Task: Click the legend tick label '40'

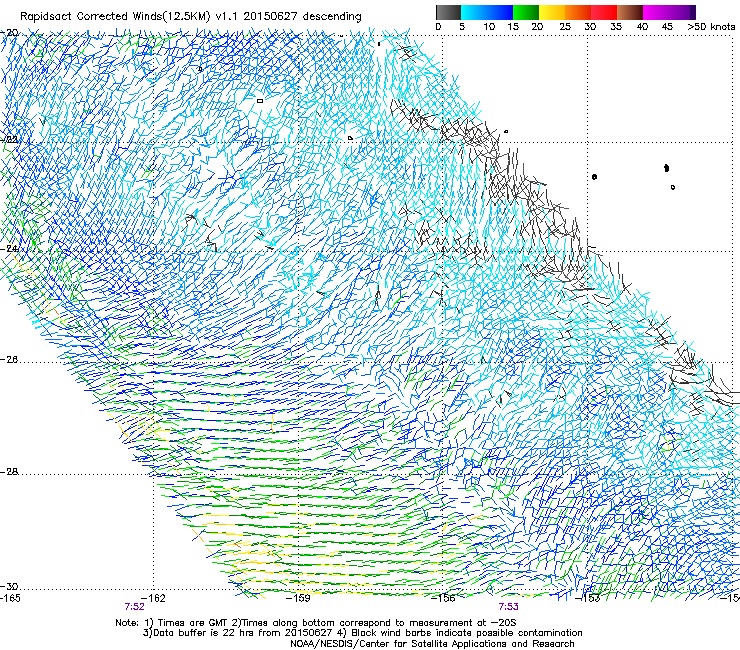Action: [x=642, y=26]
